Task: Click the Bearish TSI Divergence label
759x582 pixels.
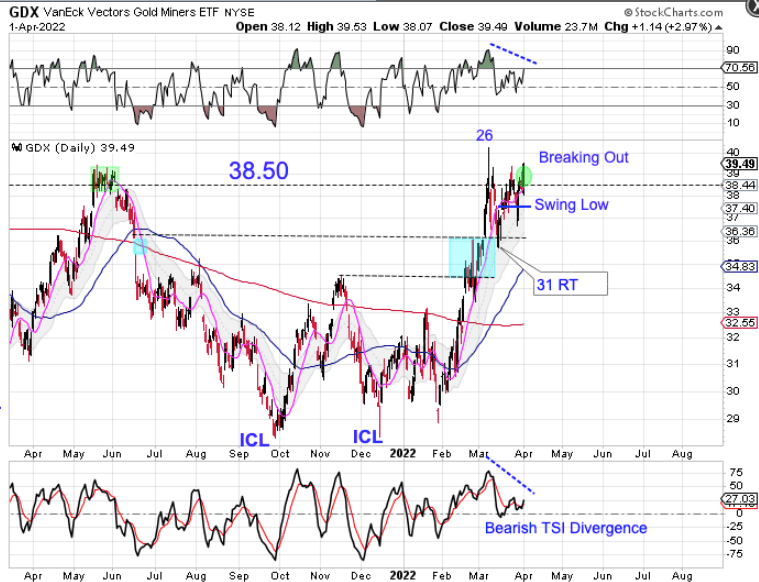Action: click(x=566, y=528)
